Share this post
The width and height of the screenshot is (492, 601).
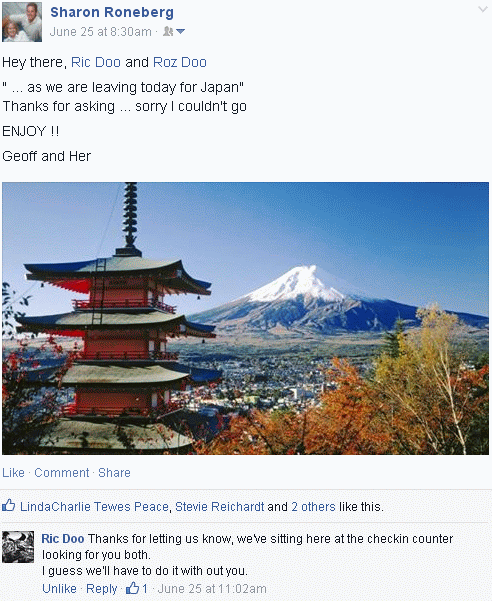pyautogui.click(x=114, y=473)
